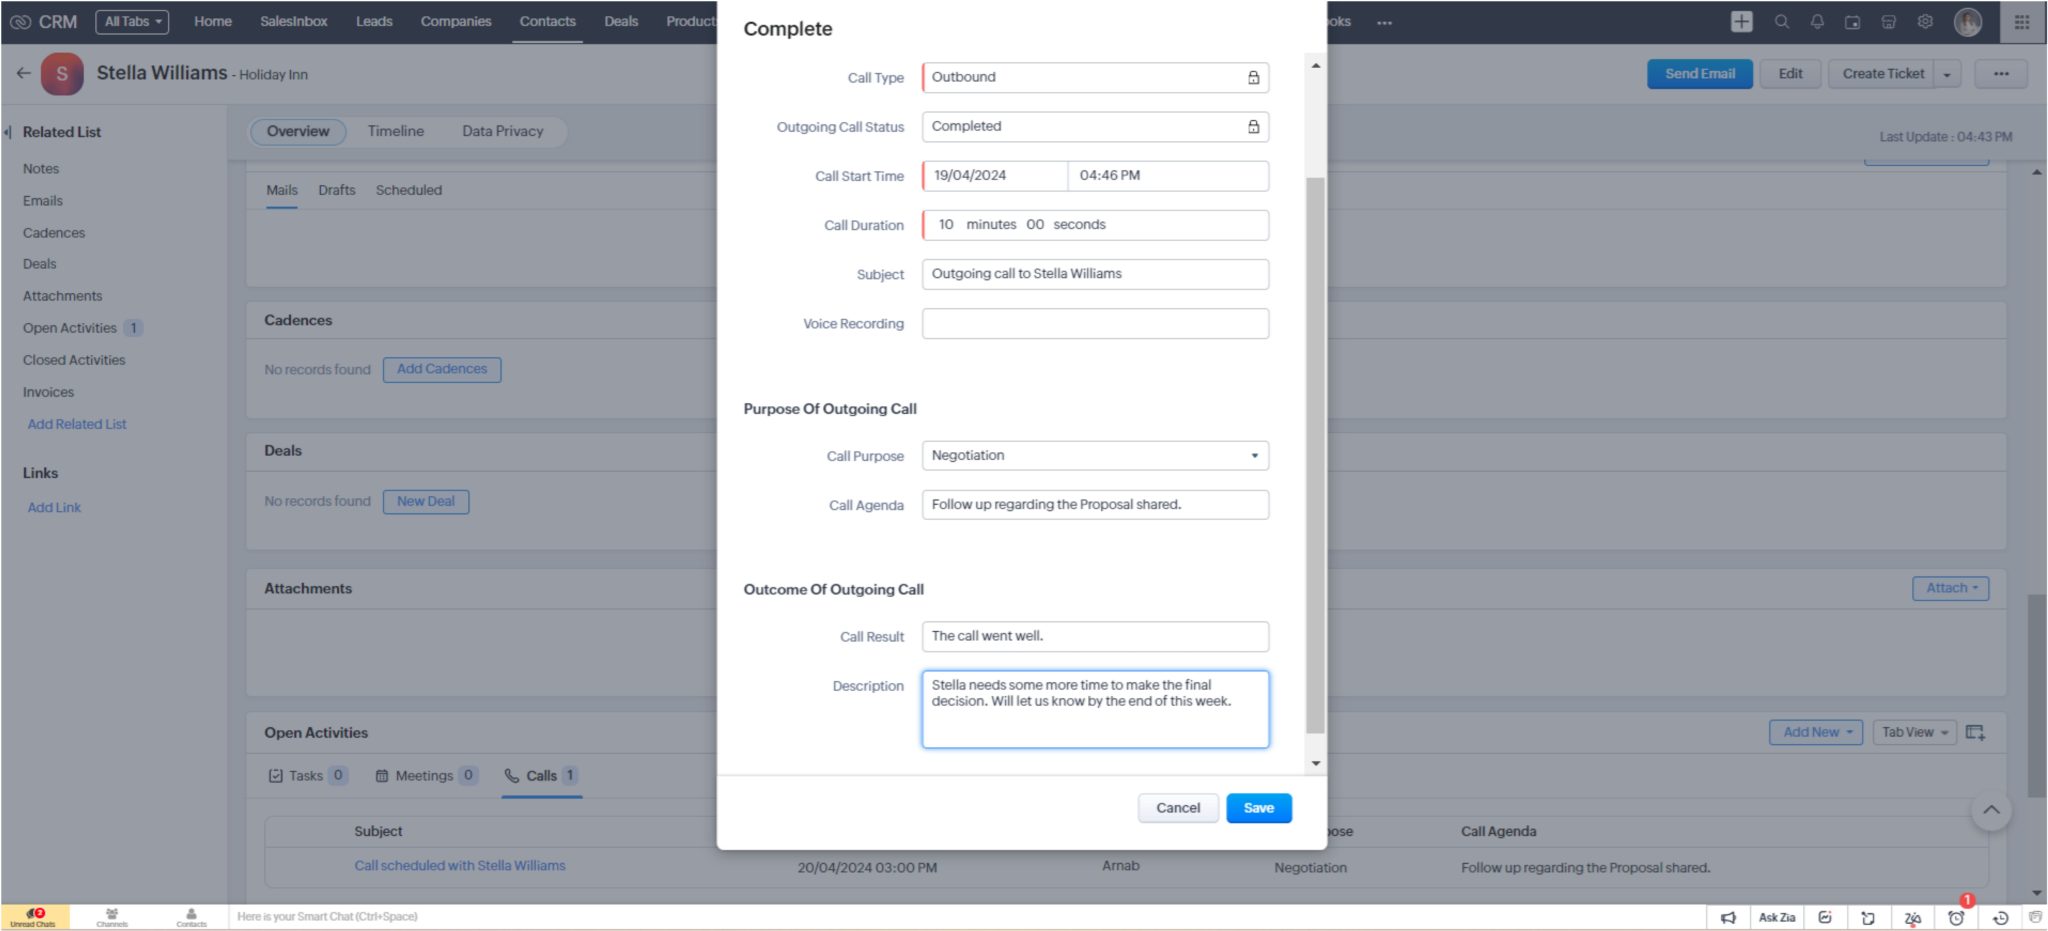Open the recently viewed history icon
Screen dimensions: 2048x931
pos(2001,917)
